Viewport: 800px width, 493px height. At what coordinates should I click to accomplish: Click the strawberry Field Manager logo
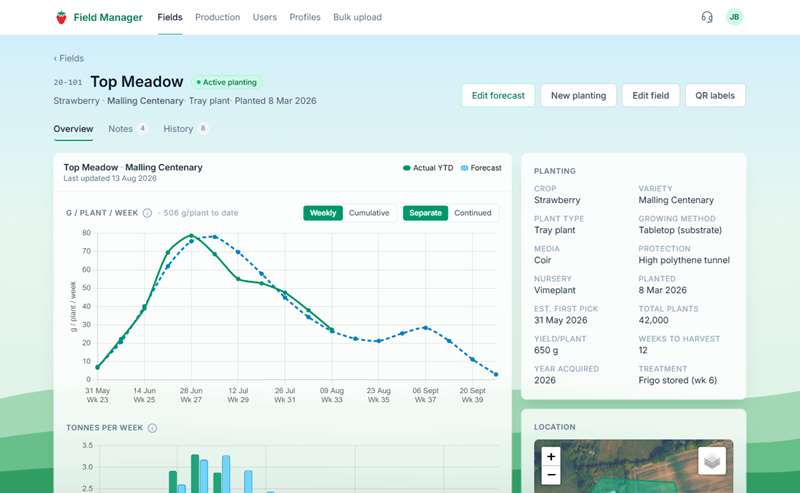61,17
